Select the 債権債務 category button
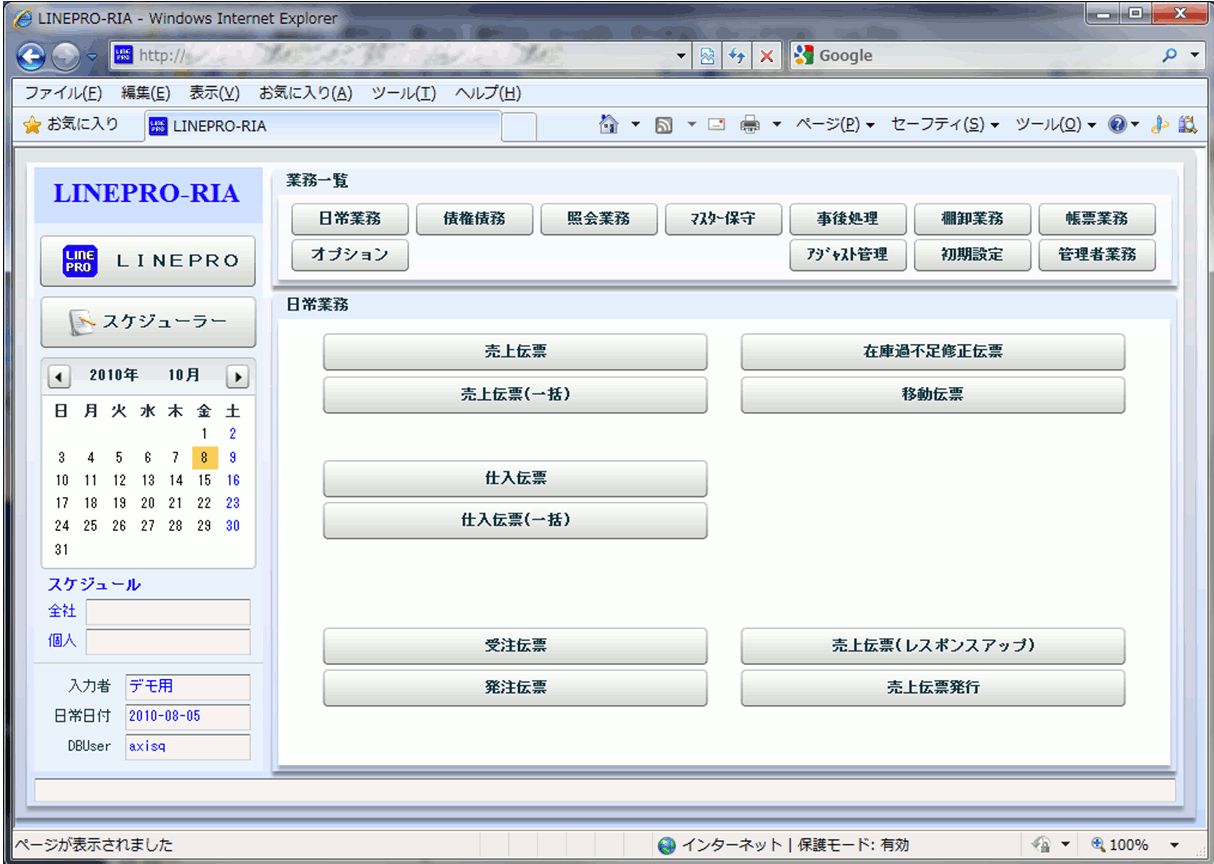The height and width of the screenshot is (864, 1214). tap(474, 219)
